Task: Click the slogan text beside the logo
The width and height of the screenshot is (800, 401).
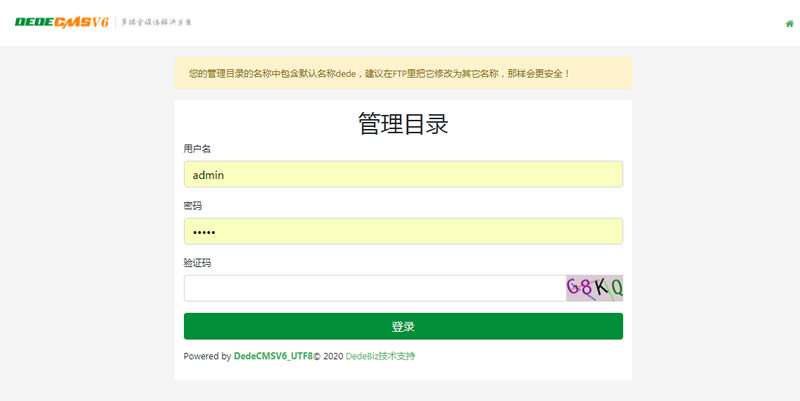Action: pyautogui.click(x=157, y=22)
